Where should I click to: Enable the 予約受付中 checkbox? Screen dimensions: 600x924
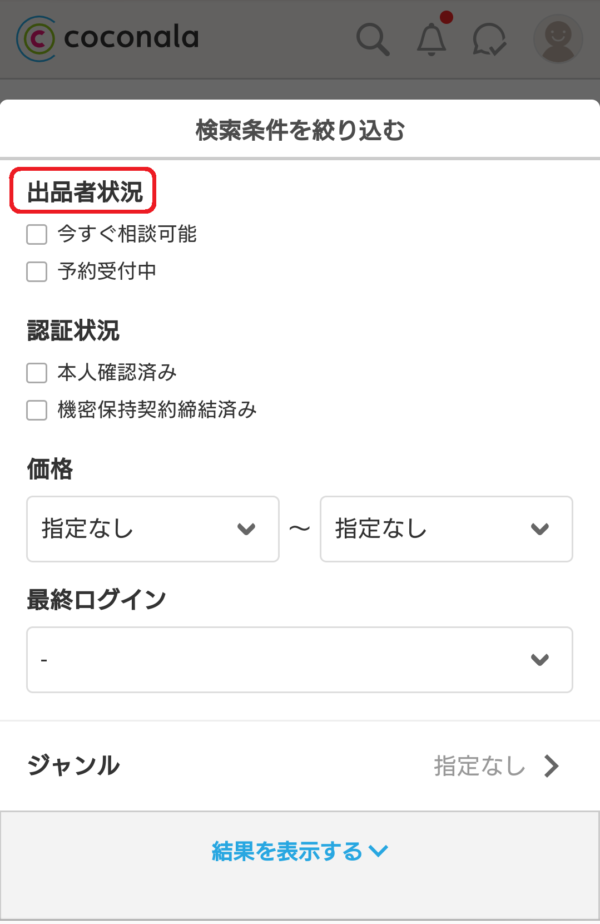point(37,271)
